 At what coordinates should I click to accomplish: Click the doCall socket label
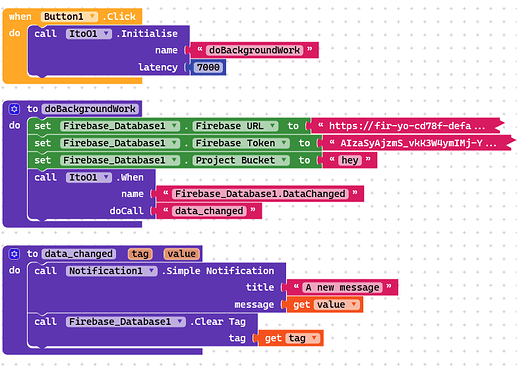[127, 211]
